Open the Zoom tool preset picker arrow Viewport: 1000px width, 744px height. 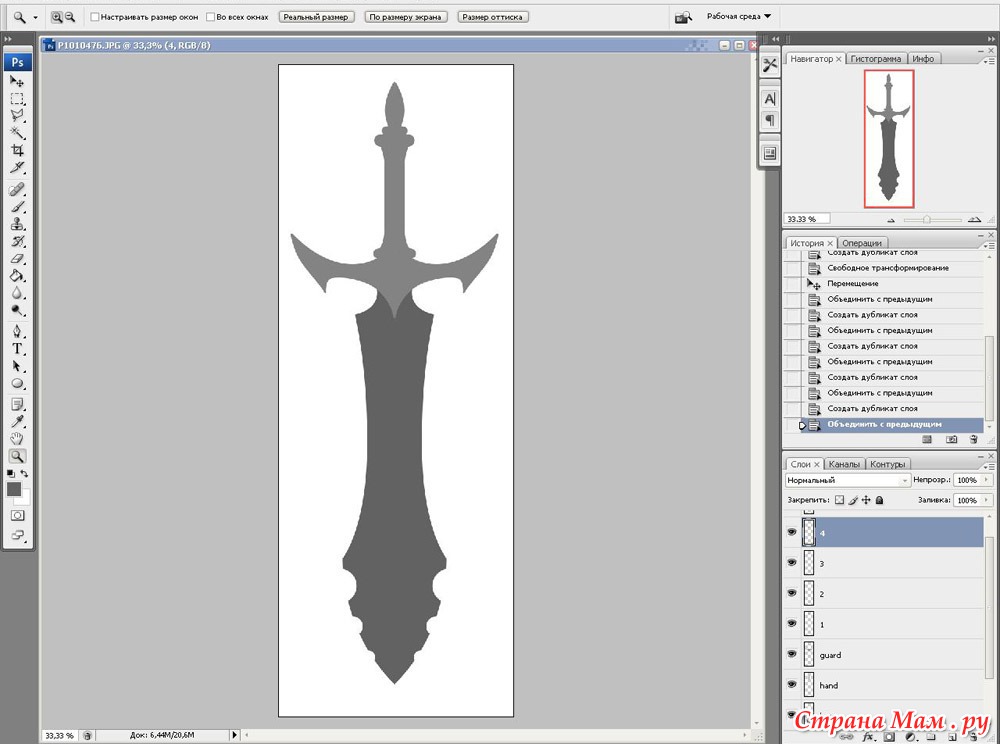tap(35, 18)
